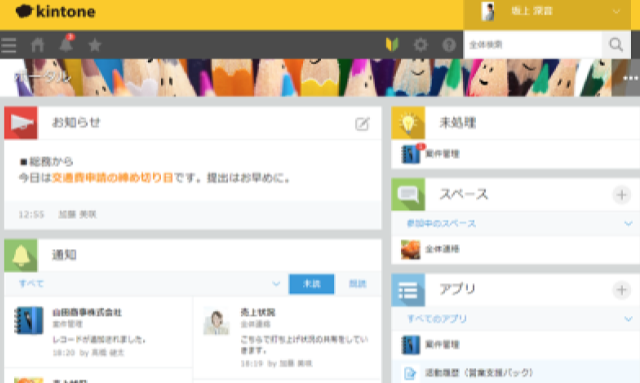The height and width of the screenshot is (383, 640).
Task: Click the 全体連絡 space thumbnail
Action: coord(411,249)
